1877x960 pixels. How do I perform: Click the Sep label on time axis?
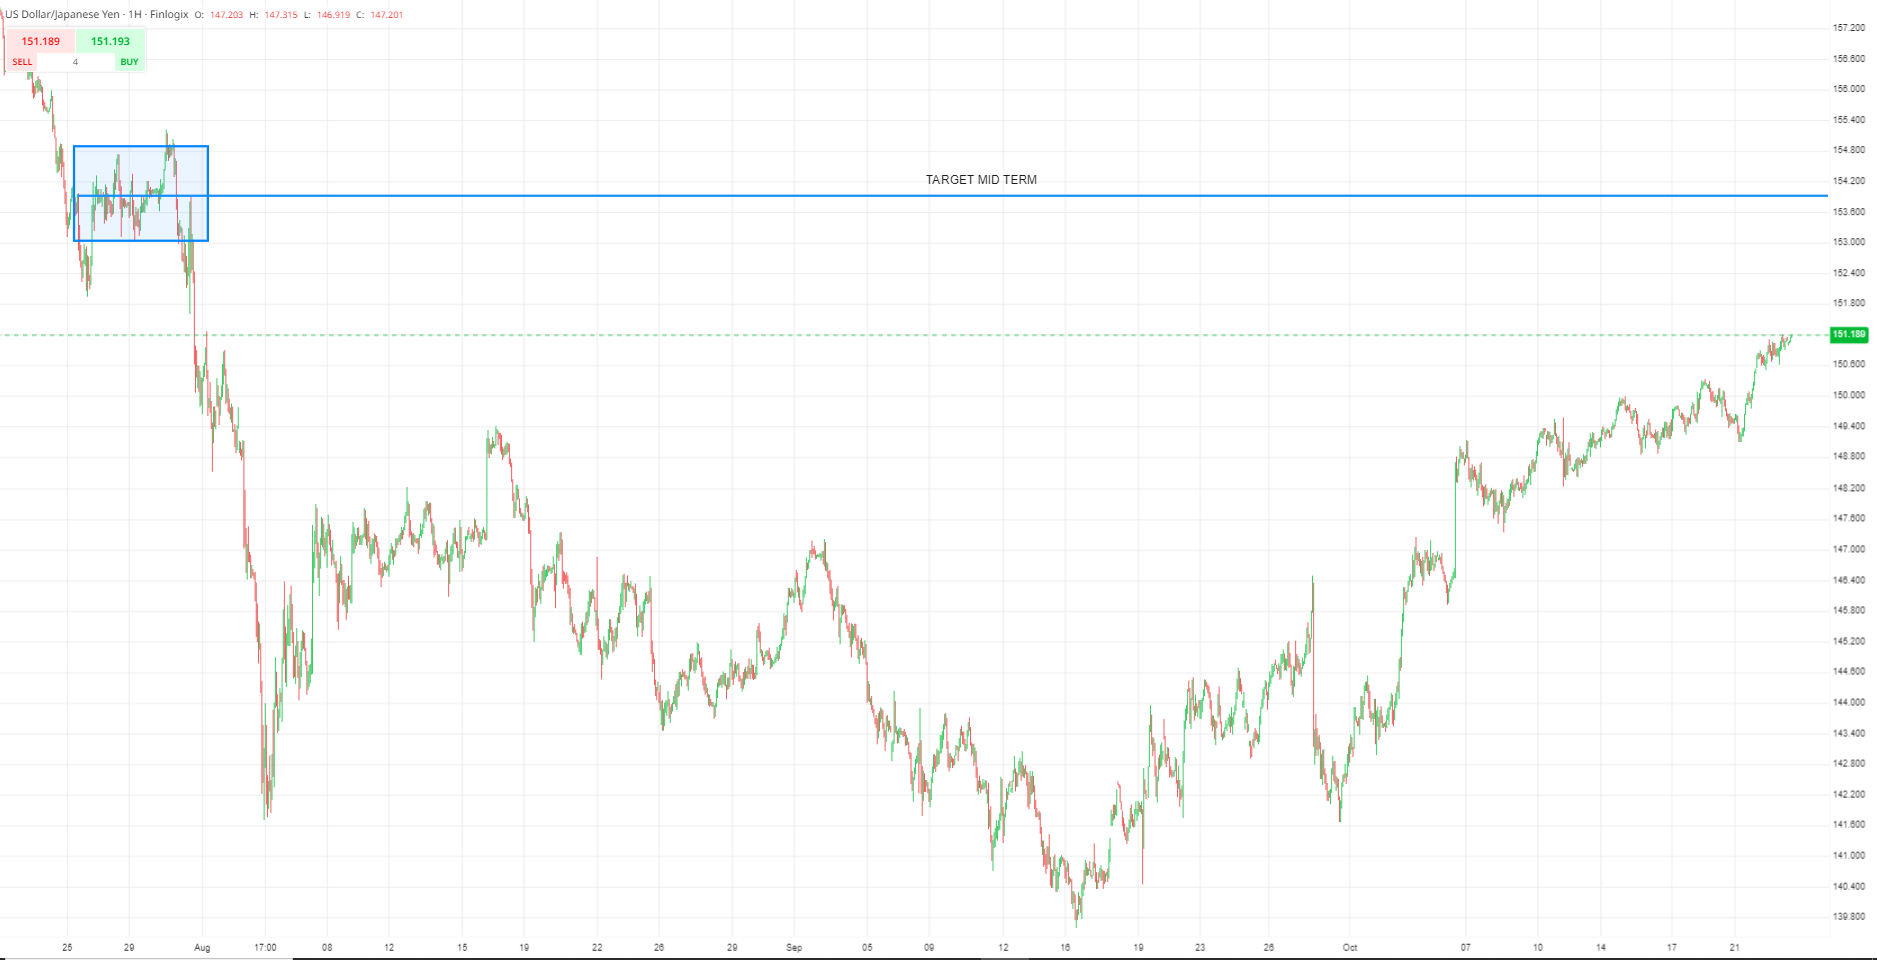(x=794, y=947)
